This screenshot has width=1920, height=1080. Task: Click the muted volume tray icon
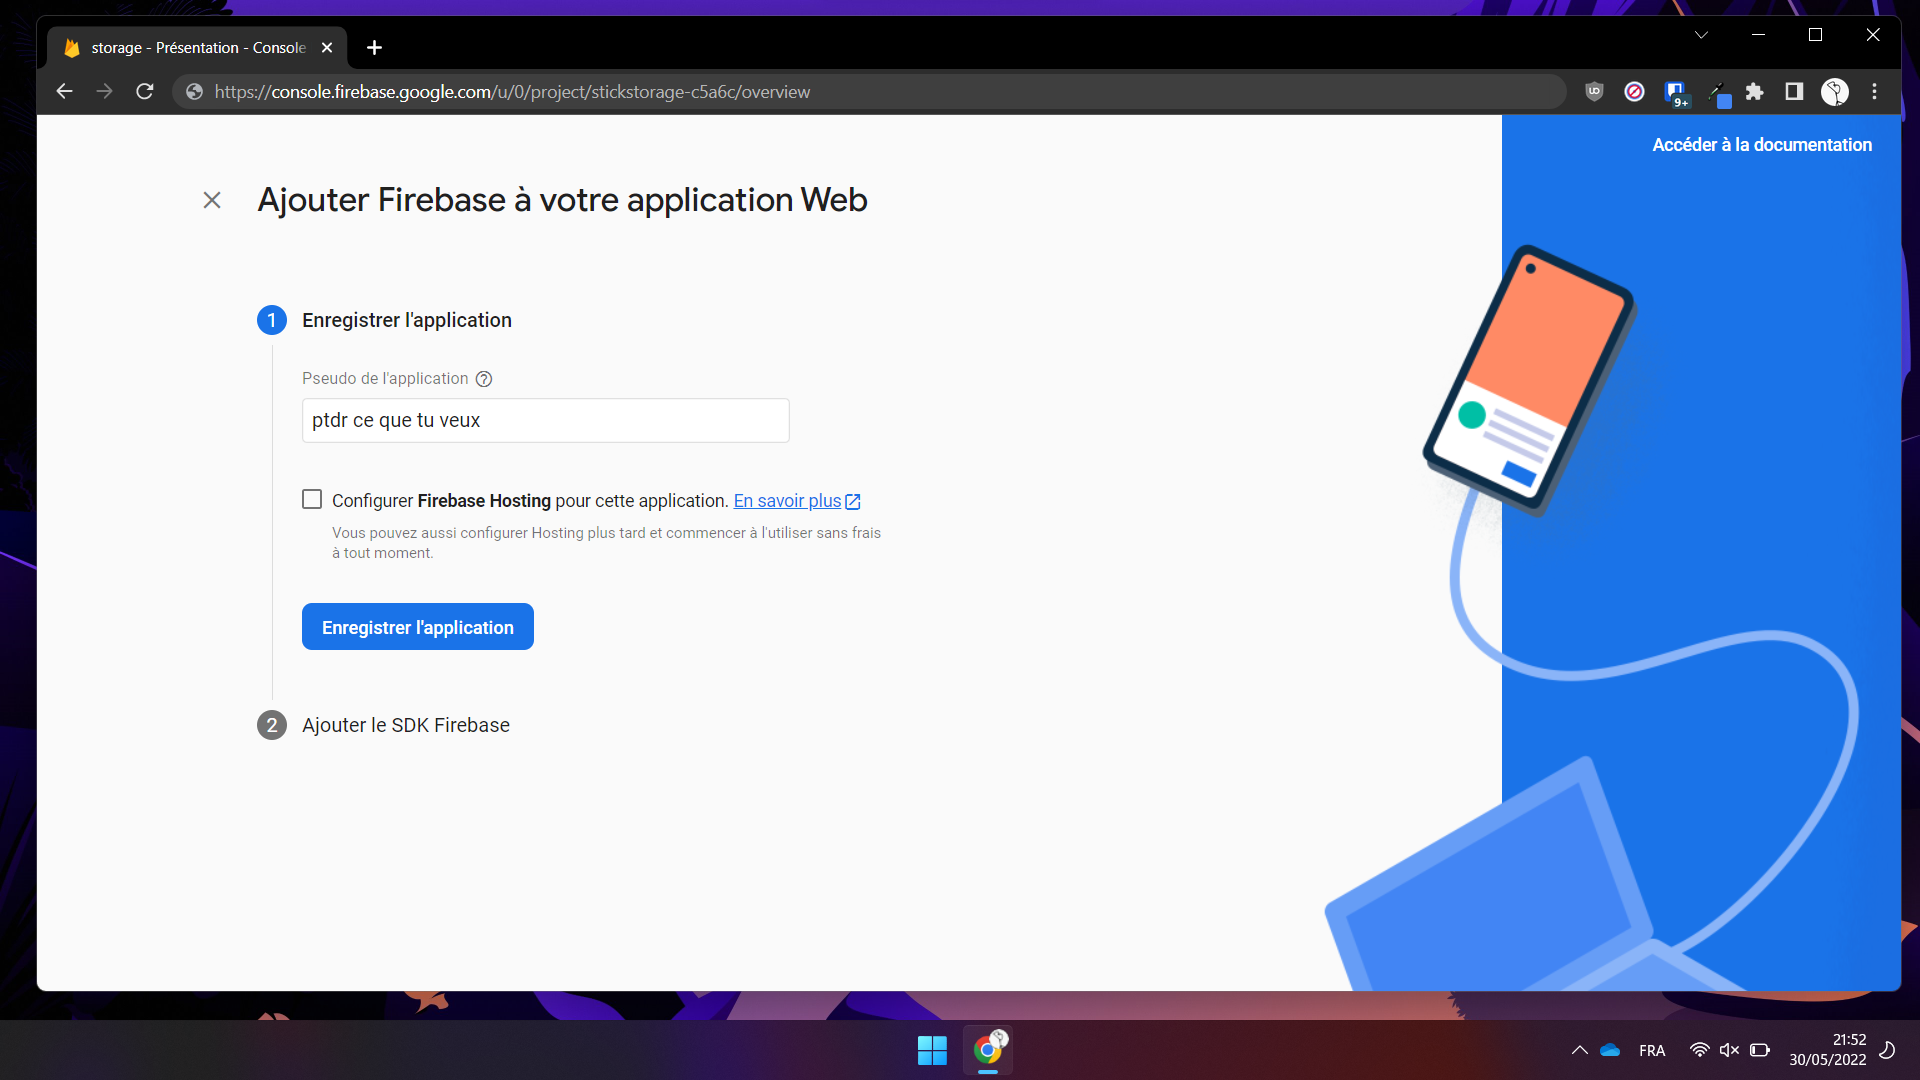pos(1729,1050)
